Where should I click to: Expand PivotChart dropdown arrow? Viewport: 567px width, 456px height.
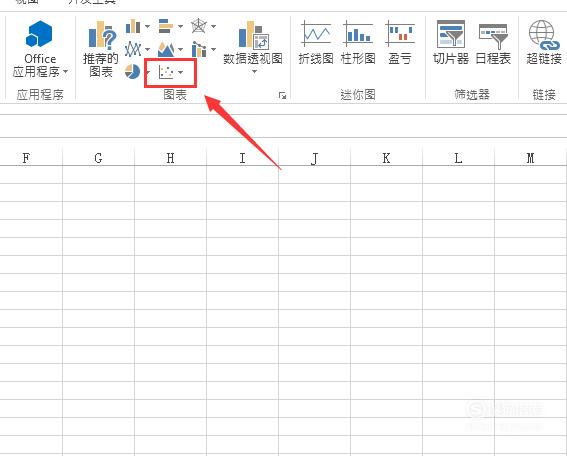(x=254, y=72)
